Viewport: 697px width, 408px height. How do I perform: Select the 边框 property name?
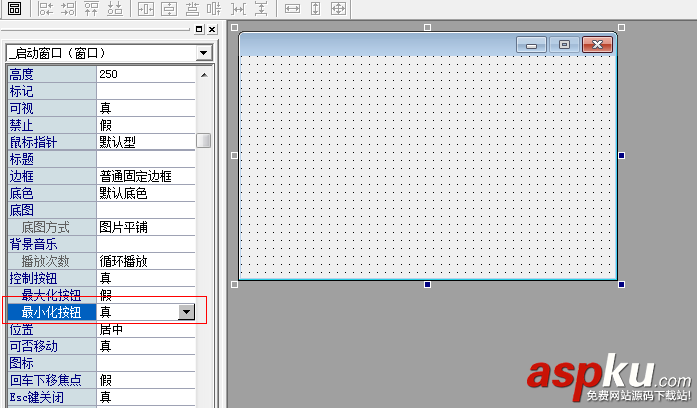point(52,176)
